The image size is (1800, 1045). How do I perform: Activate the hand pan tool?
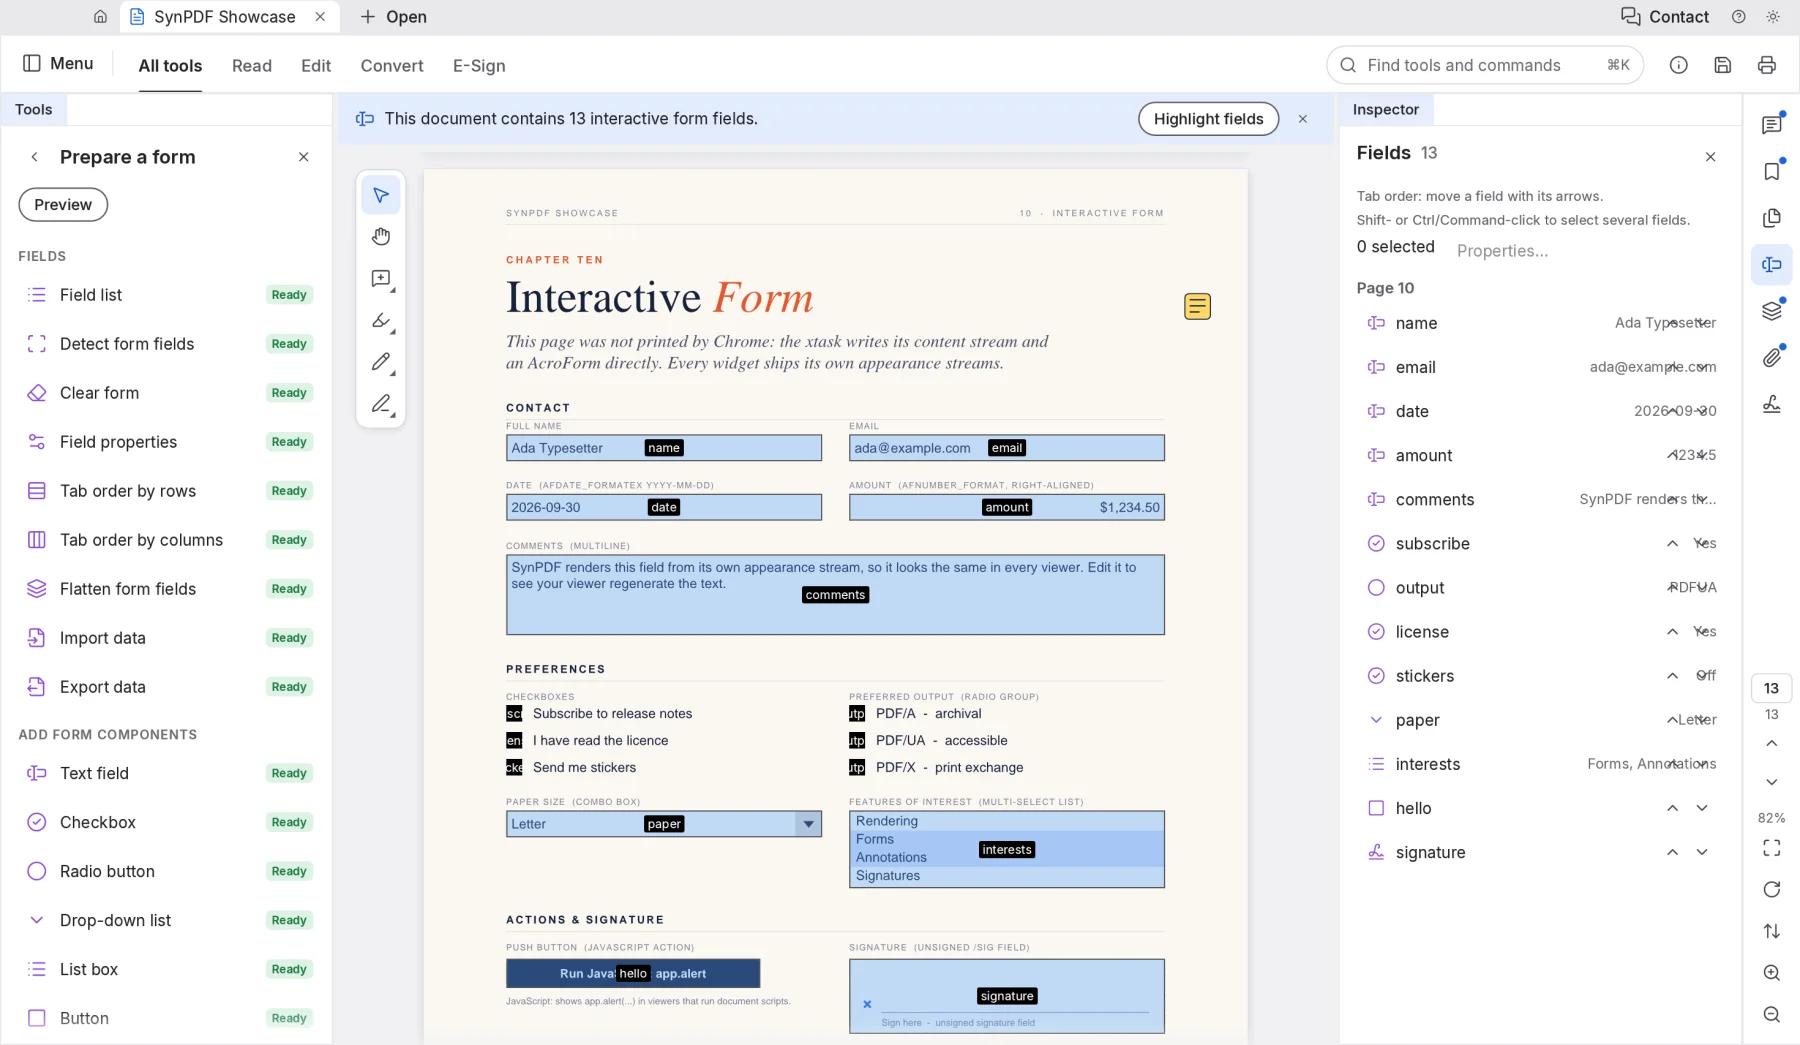pos(381,237)
